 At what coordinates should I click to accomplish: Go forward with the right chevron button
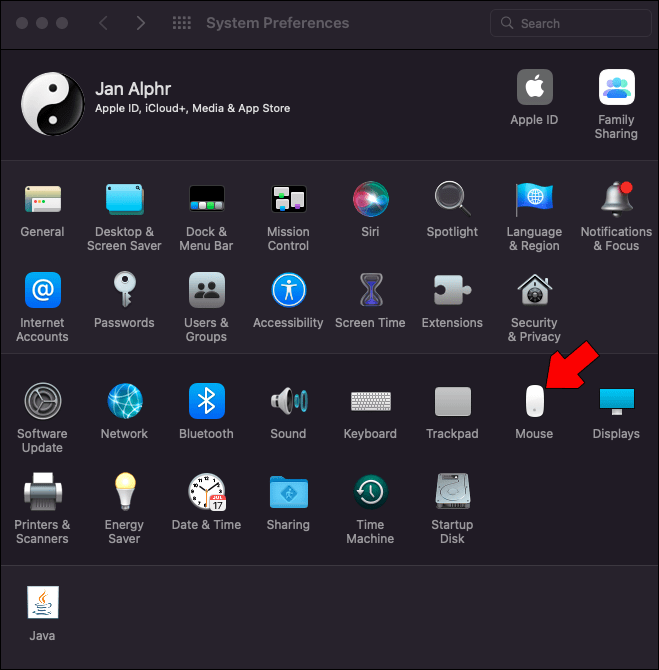tap(141, 23)
